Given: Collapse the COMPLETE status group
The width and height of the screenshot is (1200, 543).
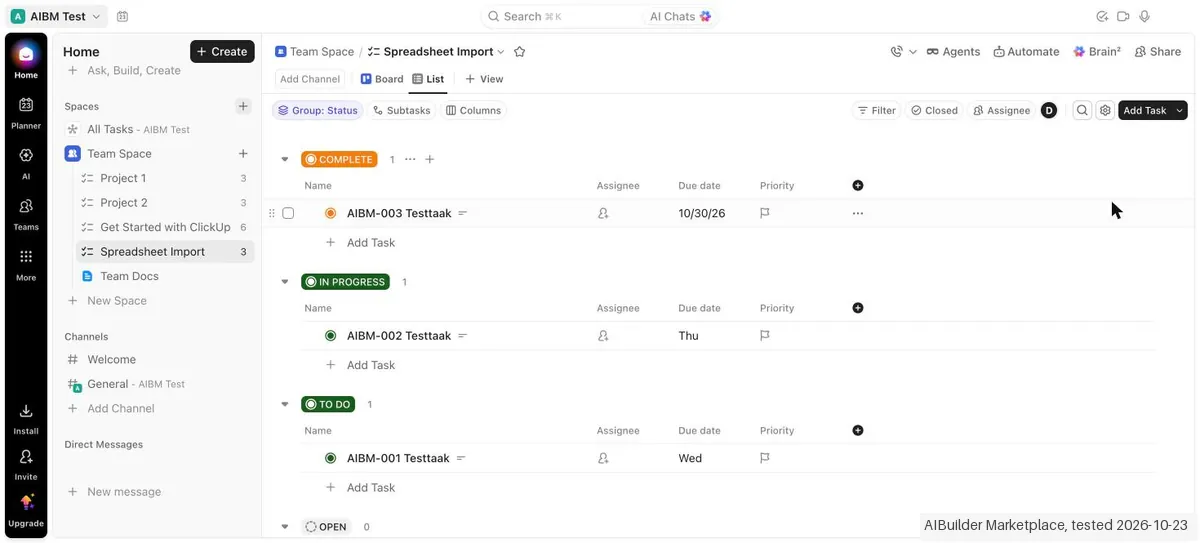Looking at the screenshot, I should coord(285,159).
